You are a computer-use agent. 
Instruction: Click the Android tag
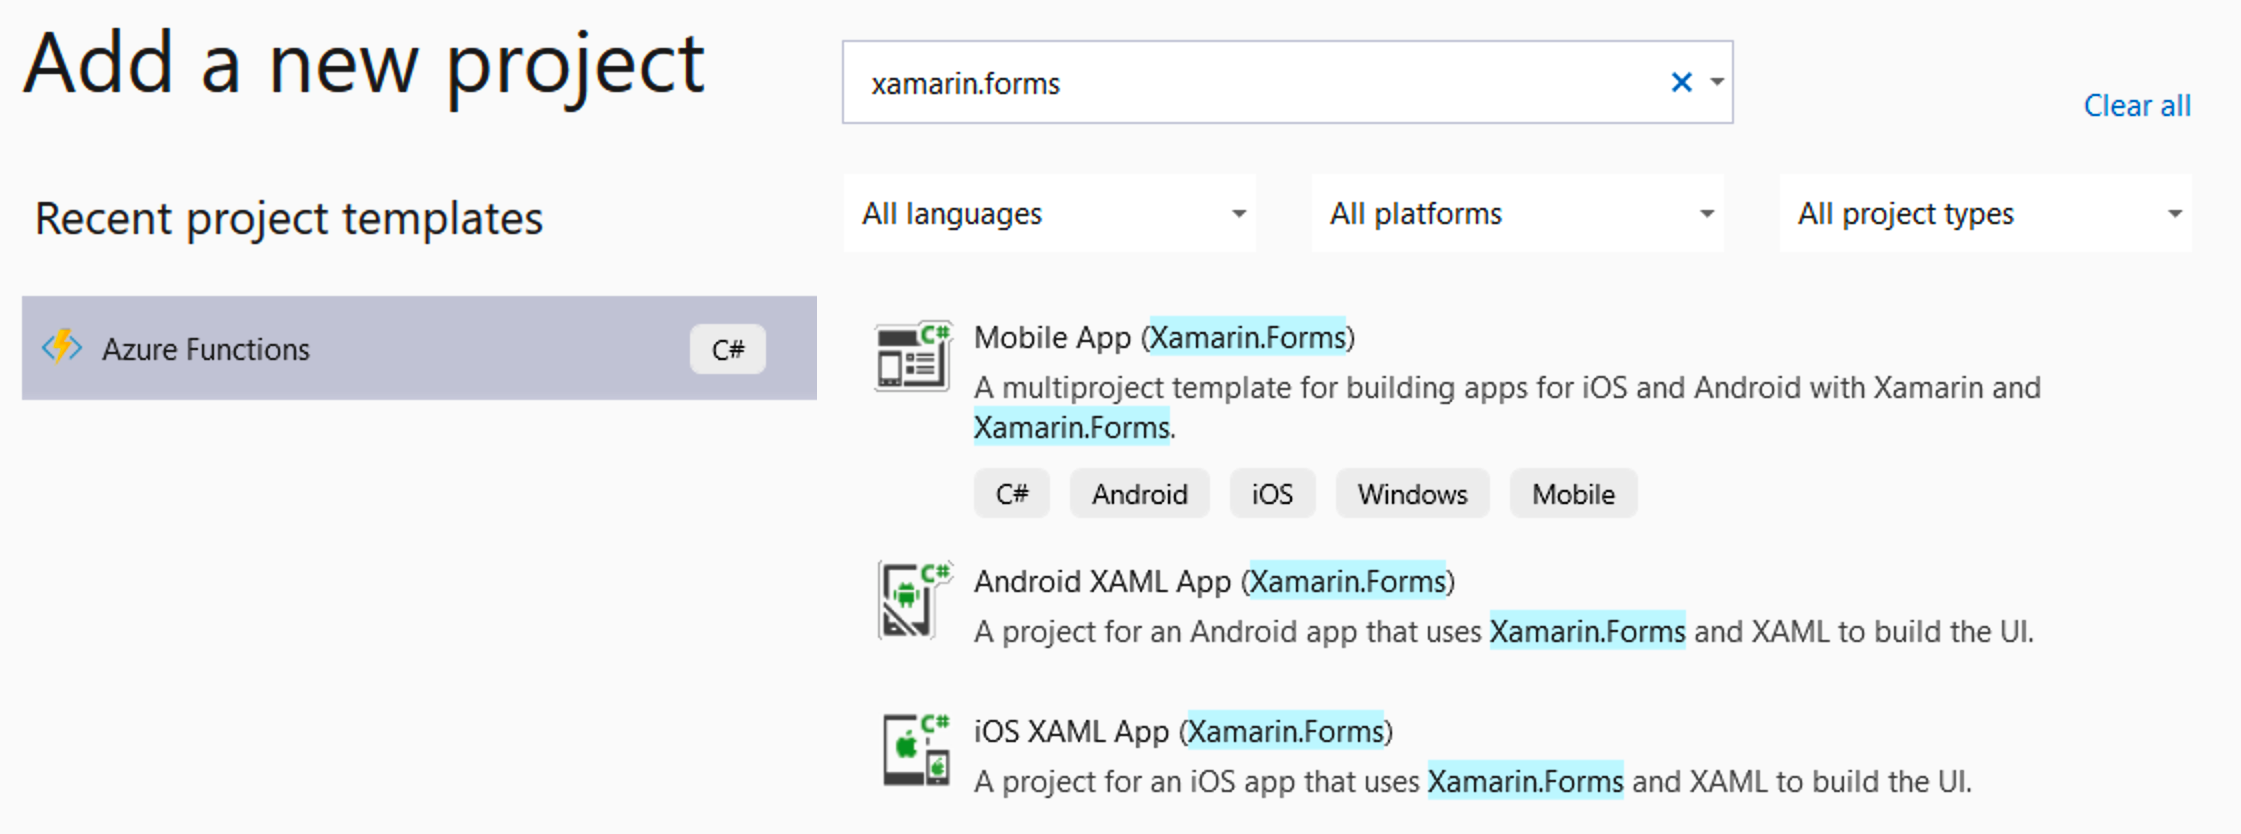[1140, 494]
